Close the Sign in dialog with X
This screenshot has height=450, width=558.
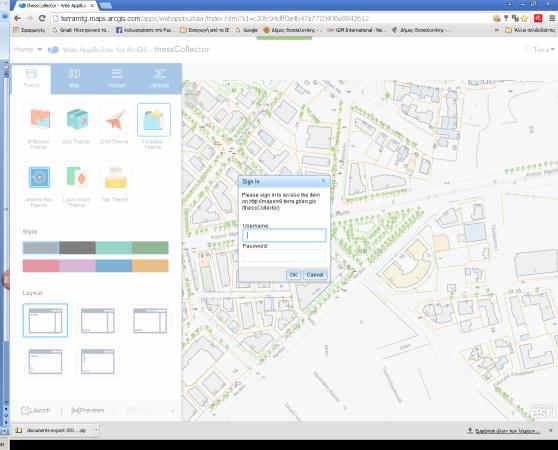323,181
